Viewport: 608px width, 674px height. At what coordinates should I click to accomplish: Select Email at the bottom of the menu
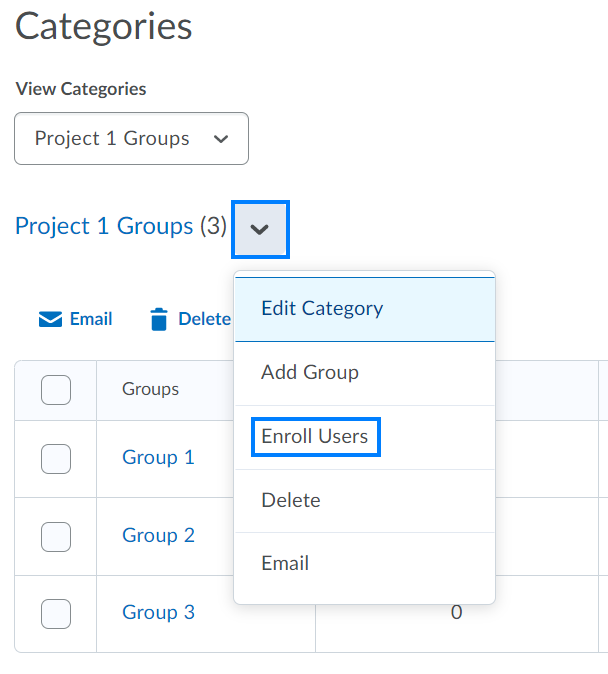pyautogui.click(x=285, y=564)
